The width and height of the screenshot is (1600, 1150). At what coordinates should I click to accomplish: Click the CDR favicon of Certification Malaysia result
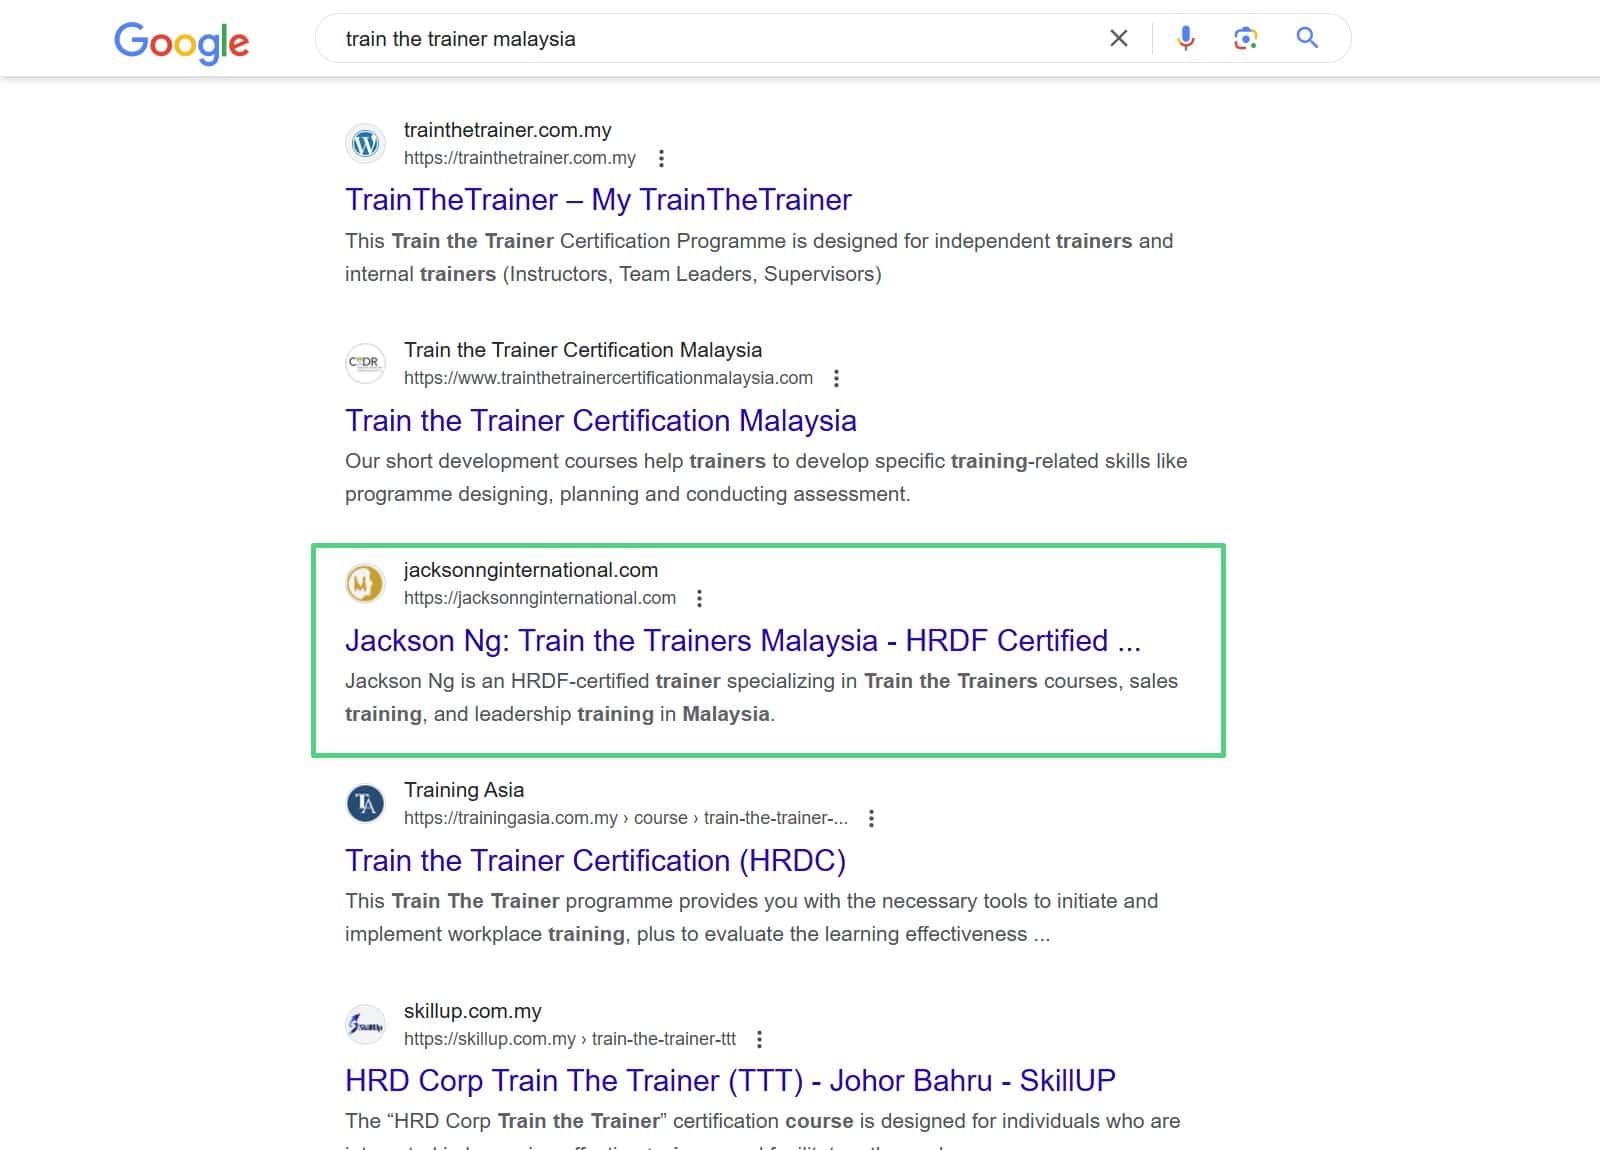(365, 364)
